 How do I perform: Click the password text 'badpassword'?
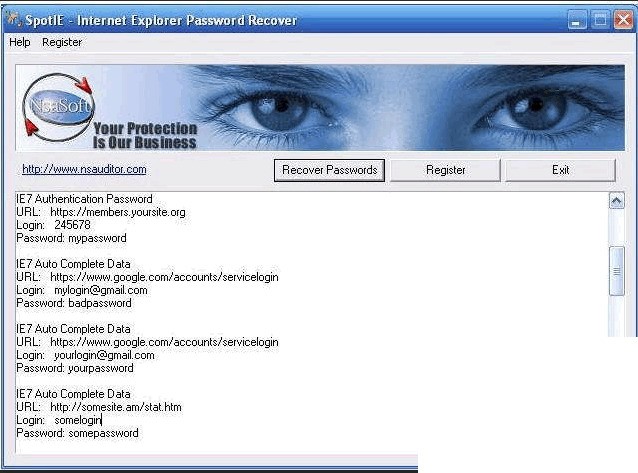tap(100, 303)
